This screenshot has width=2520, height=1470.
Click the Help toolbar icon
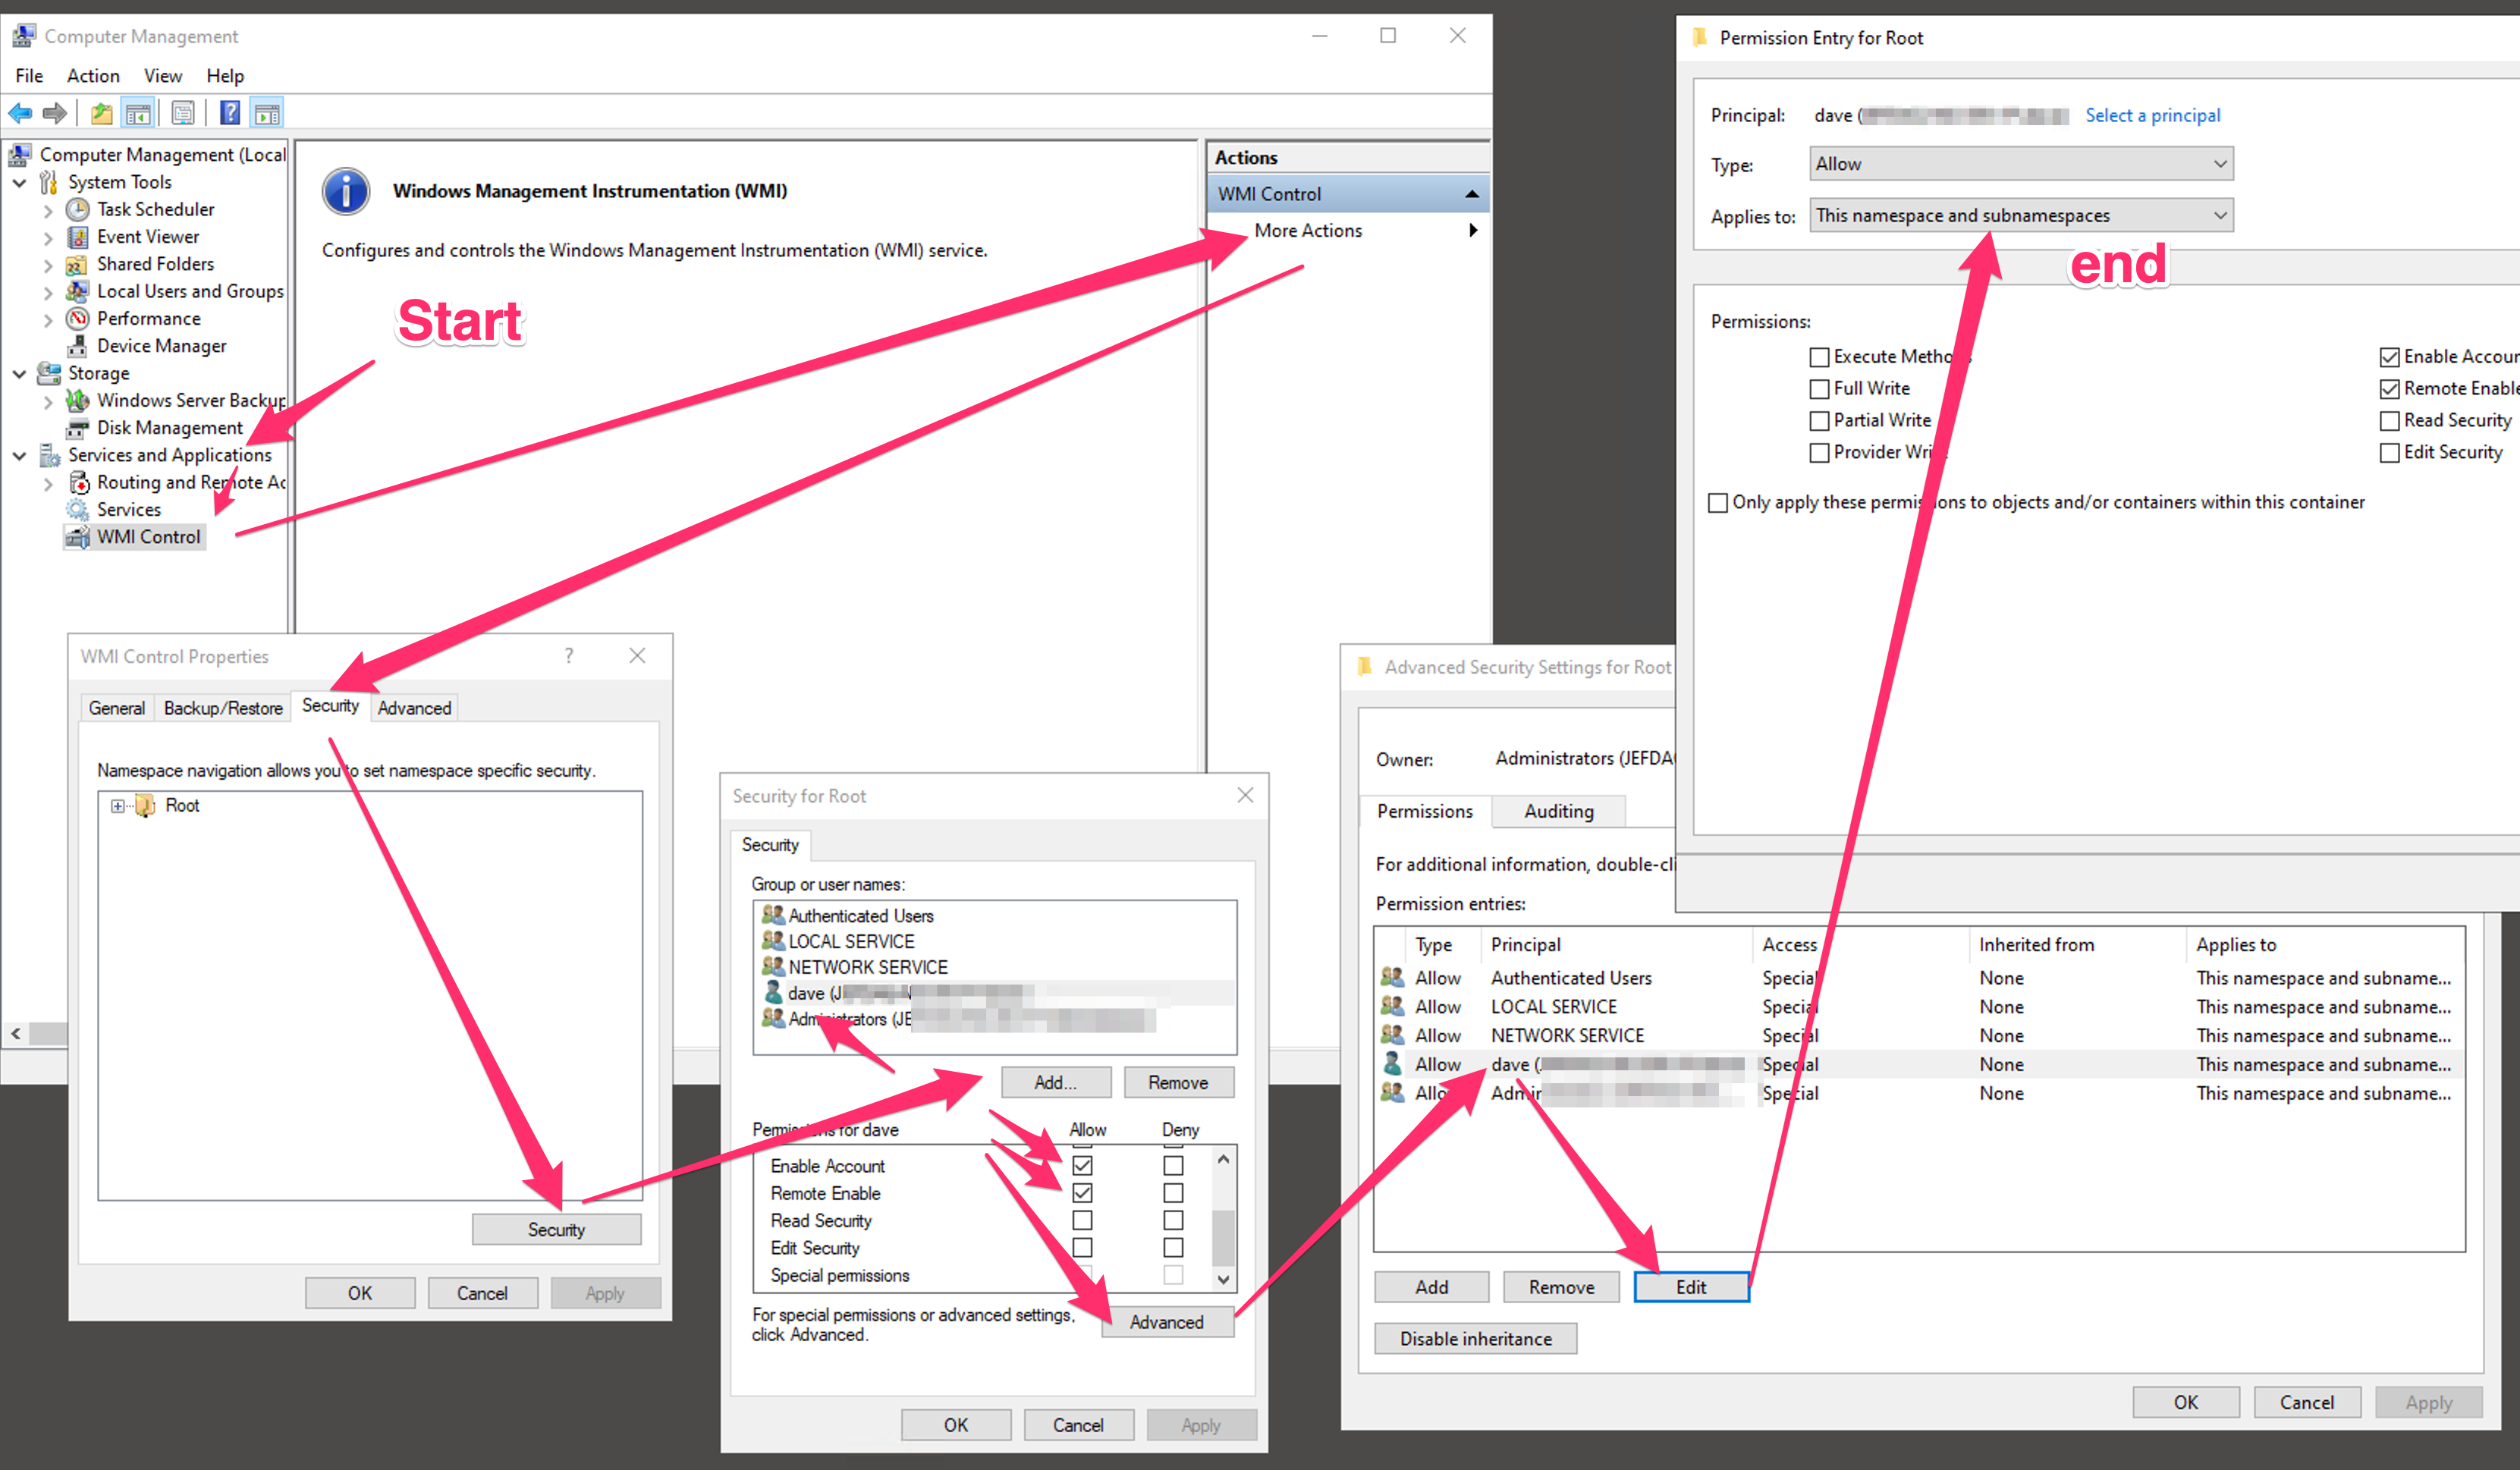coord(229,112)
